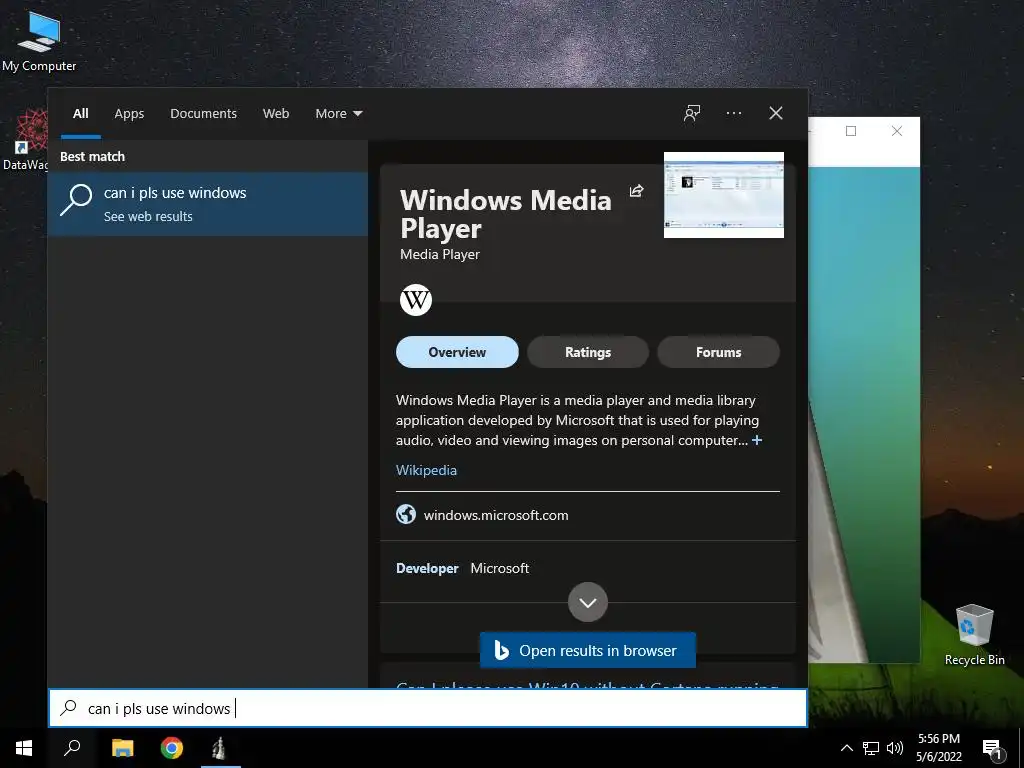Switch to the running app icon on taskbar
This screenshot has width=1024, height=768.
pos(220,748)
